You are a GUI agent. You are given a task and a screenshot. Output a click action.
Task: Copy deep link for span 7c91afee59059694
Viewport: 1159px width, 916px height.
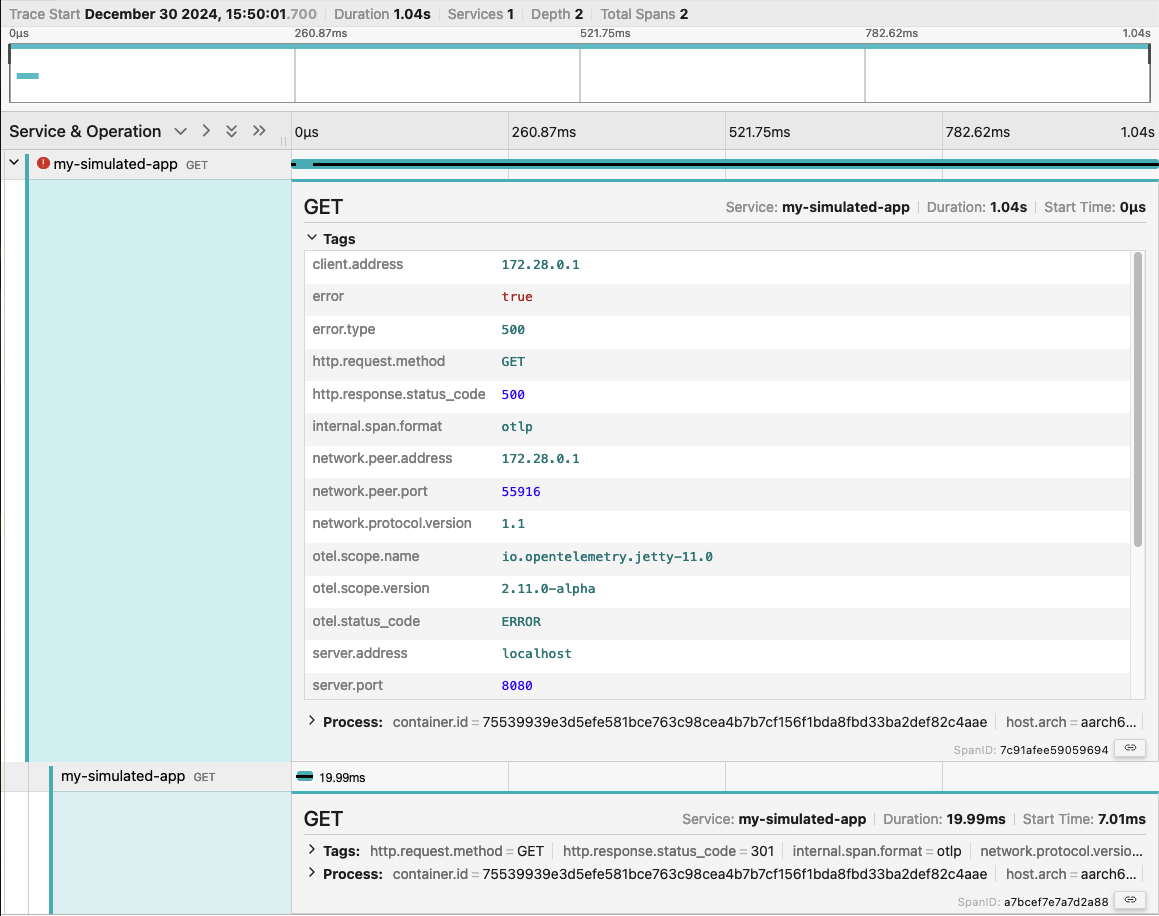1130,748
